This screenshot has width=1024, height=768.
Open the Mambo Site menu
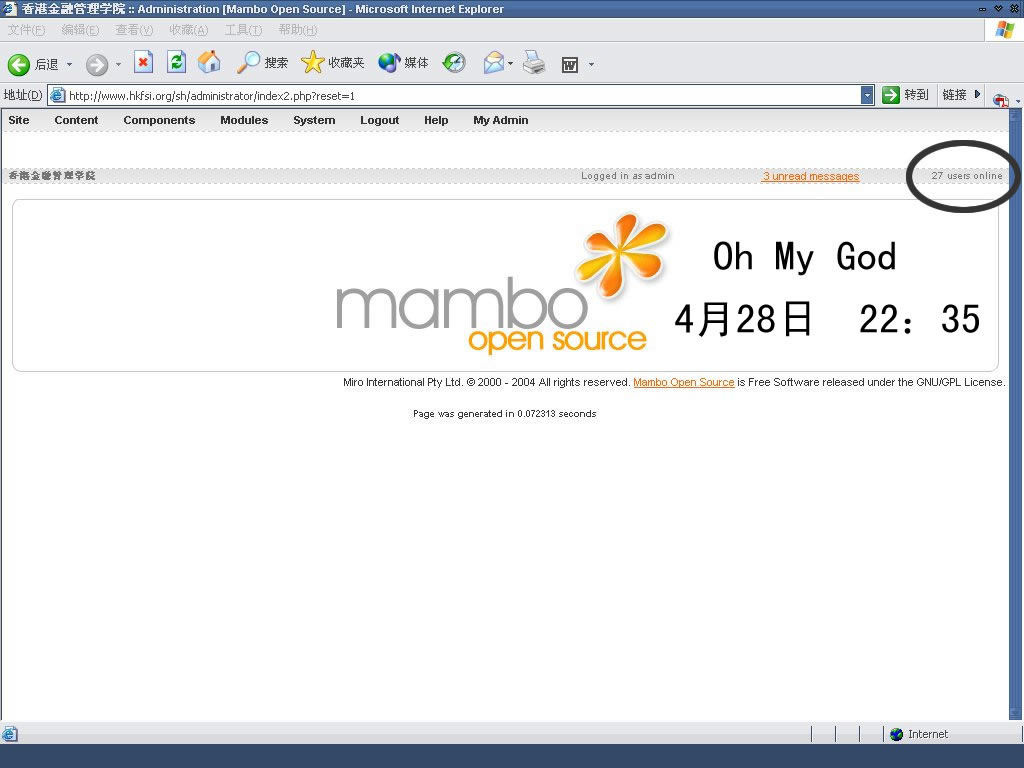pos(19,120)
